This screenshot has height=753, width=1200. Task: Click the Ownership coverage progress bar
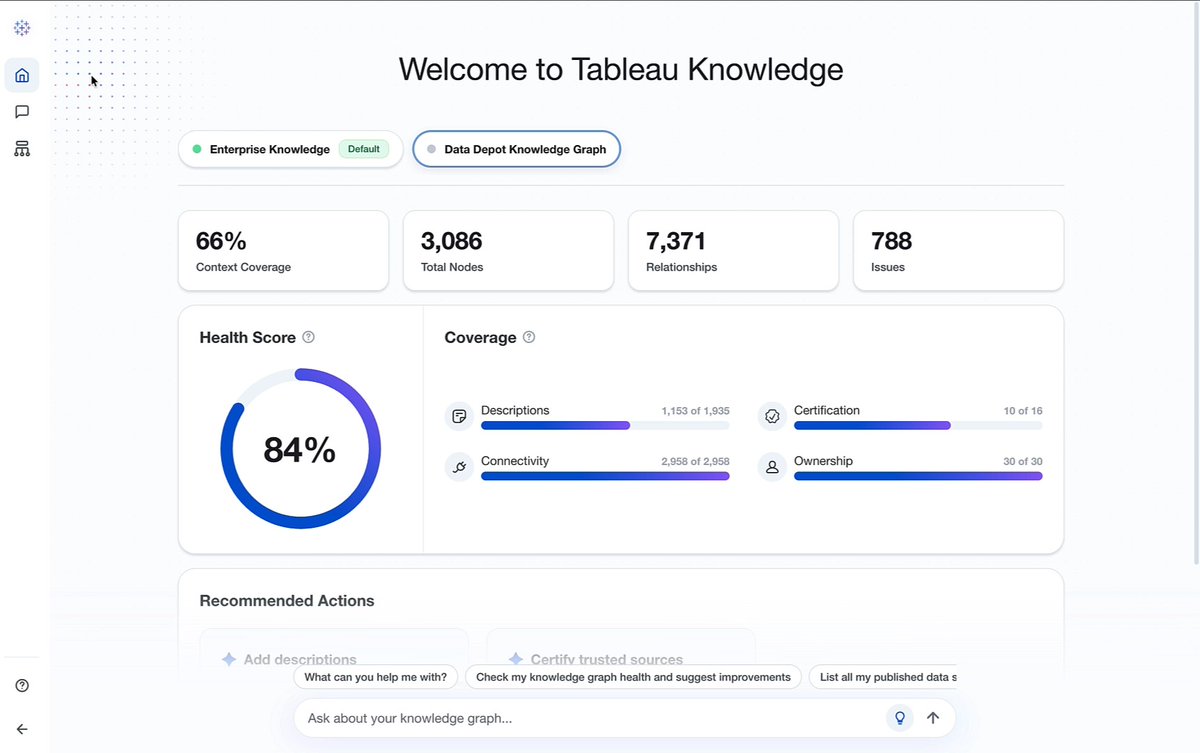coord(918,476)
